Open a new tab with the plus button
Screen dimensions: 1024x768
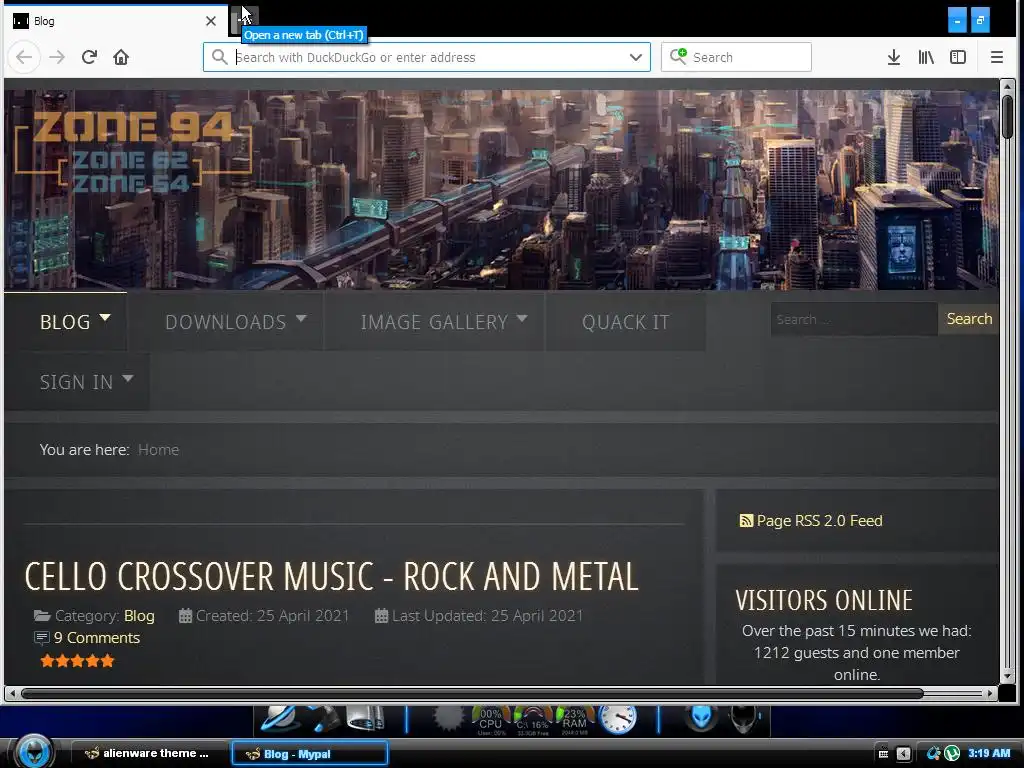click(x=244, y=20)
